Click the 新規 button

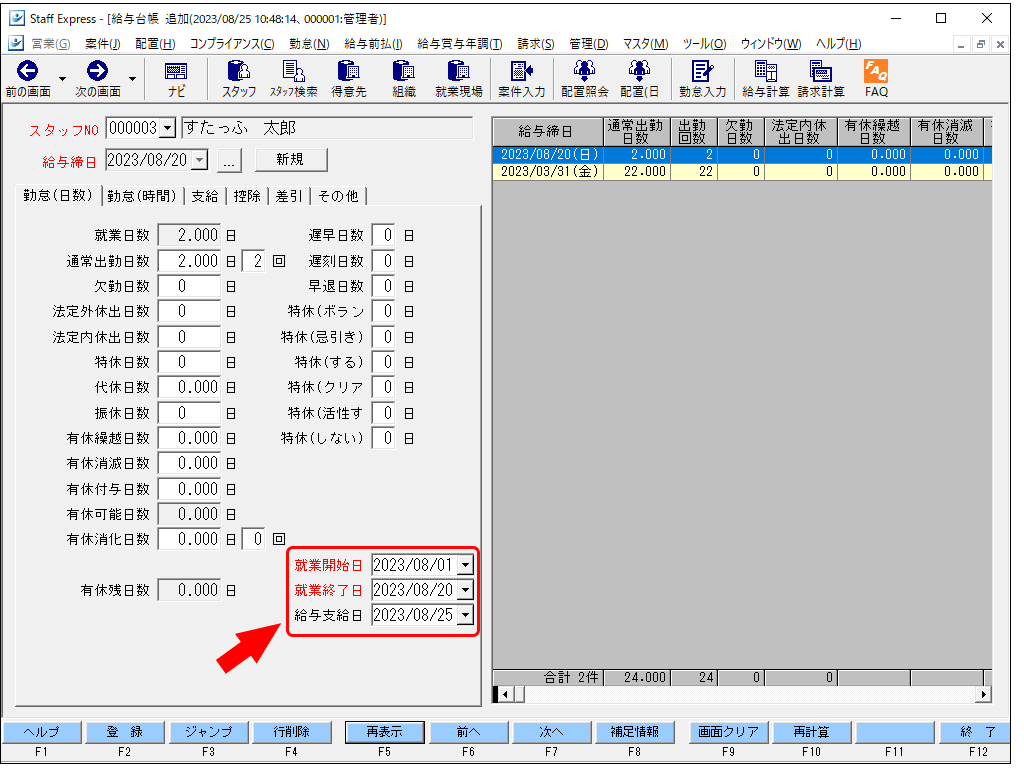tap(291, 160)
